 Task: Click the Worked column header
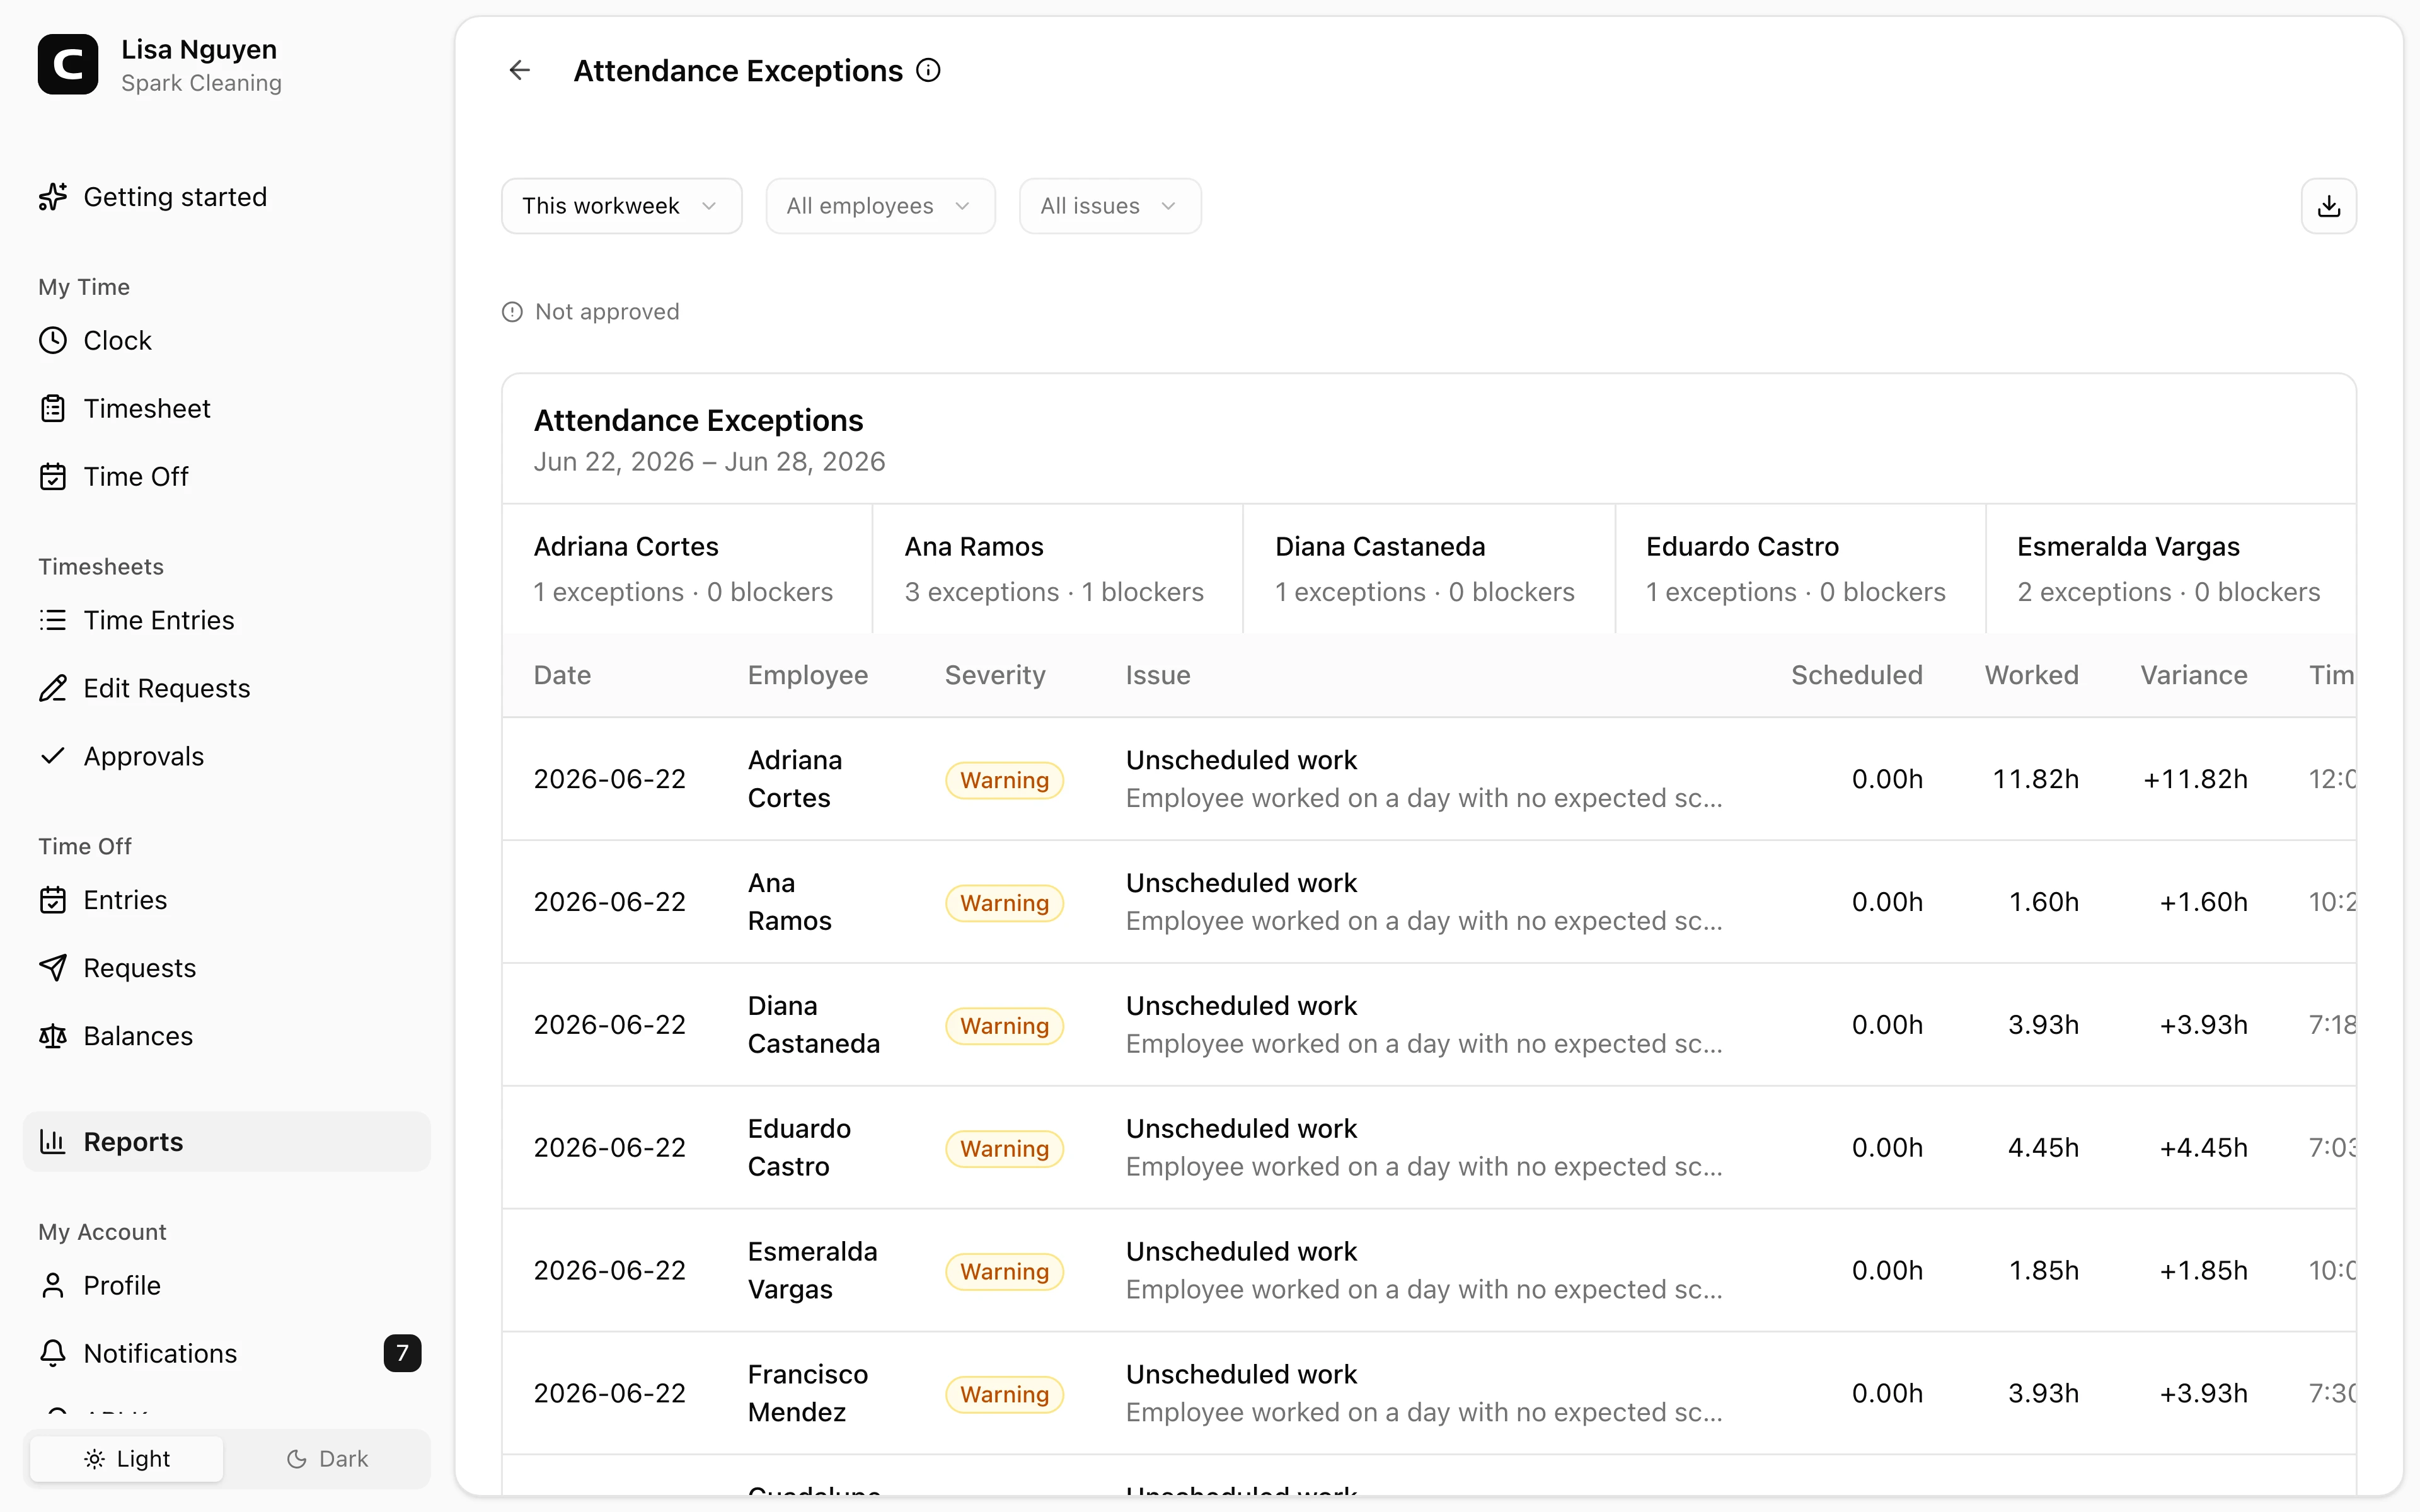[x=2032, y=676]
